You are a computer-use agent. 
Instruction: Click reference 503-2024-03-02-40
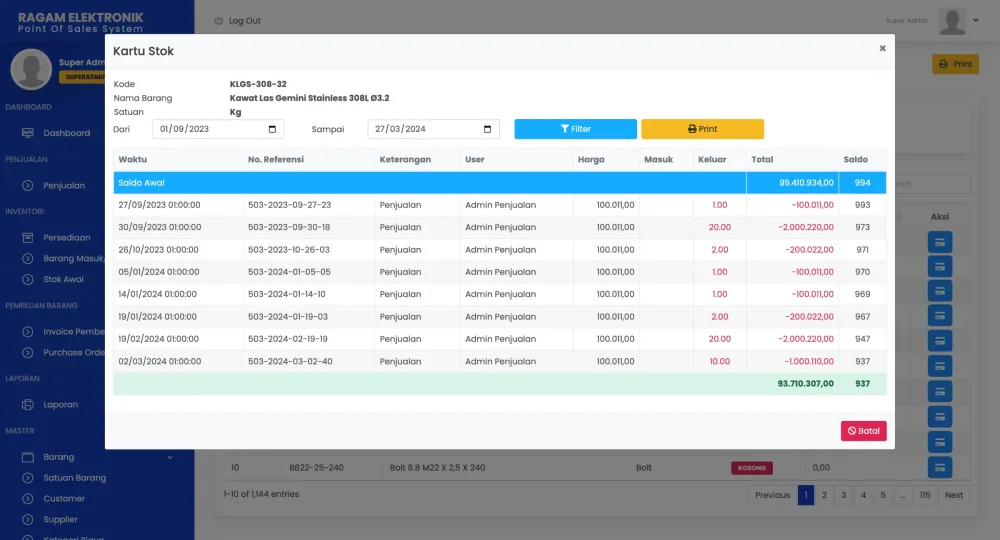tap(290, 361)
